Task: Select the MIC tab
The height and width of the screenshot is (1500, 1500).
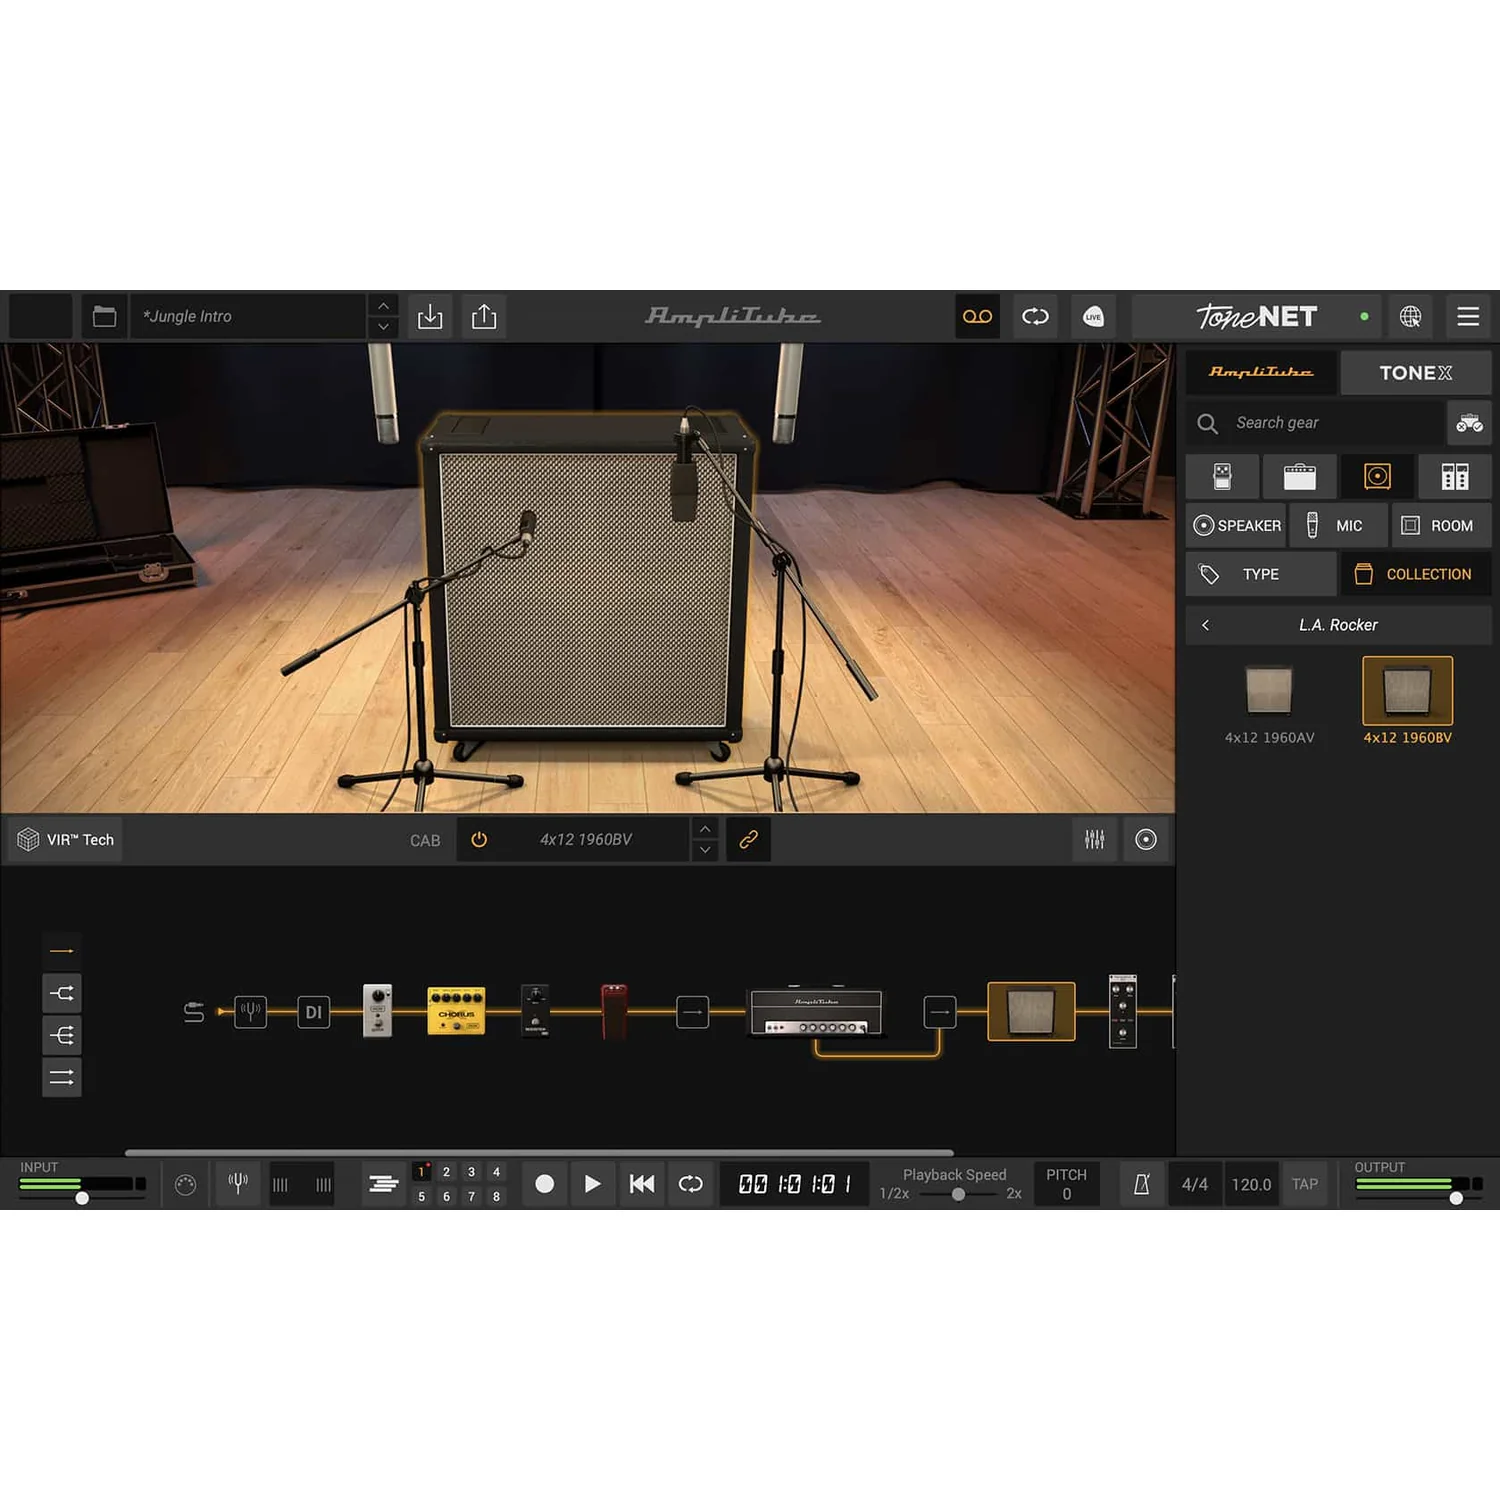Action: (1338, 525)
